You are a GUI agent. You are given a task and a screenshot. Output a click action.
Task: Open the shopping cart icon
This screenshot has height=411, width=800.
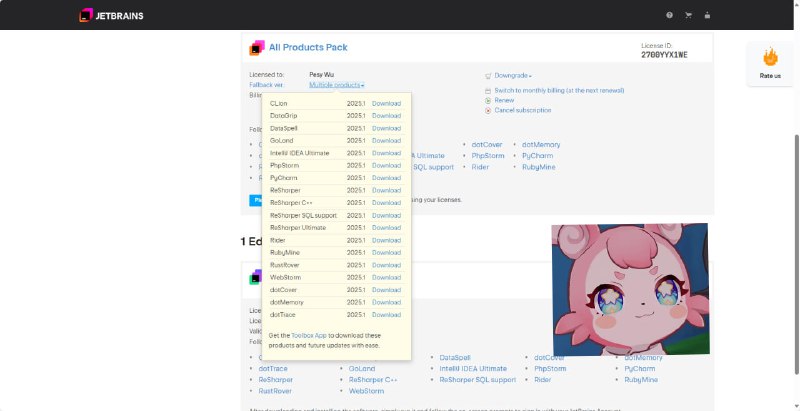pyautogui.click(x=688, y=15)
